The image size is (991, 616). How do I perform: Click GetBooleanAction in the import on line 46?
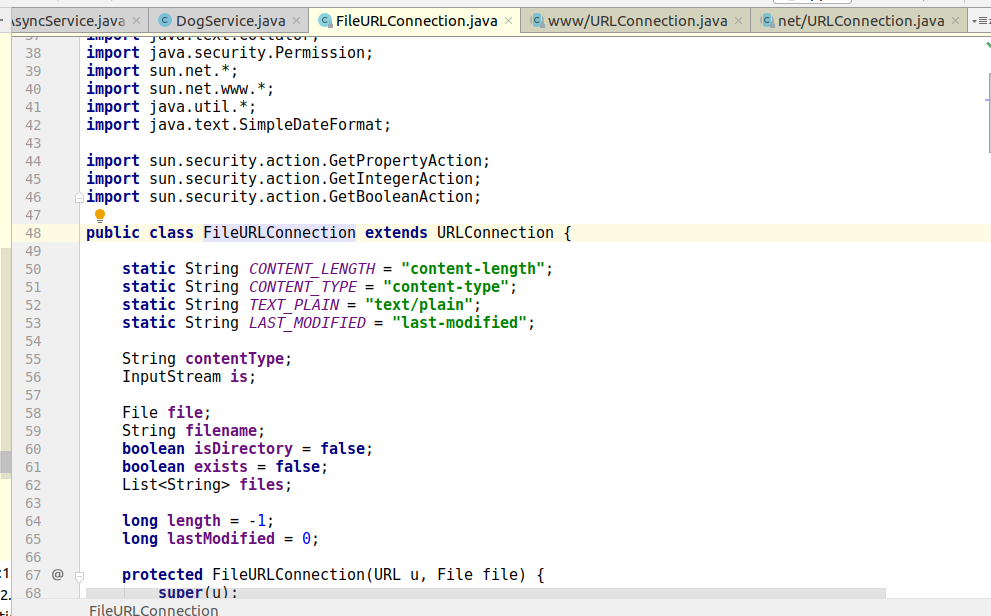pyautogui.click(x=401, y=196)
